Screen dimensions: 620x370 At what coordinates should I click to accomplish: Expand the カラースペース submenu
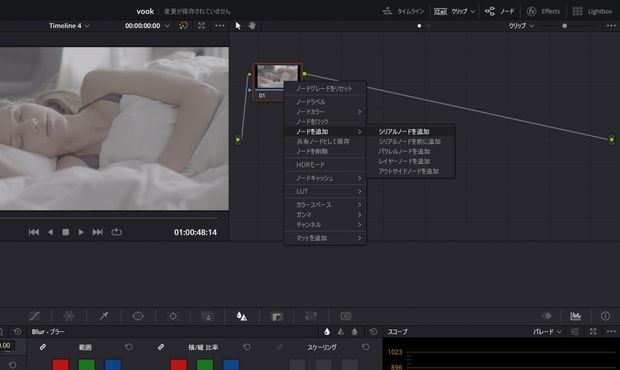pyautogui.click(x=325, y=205)
